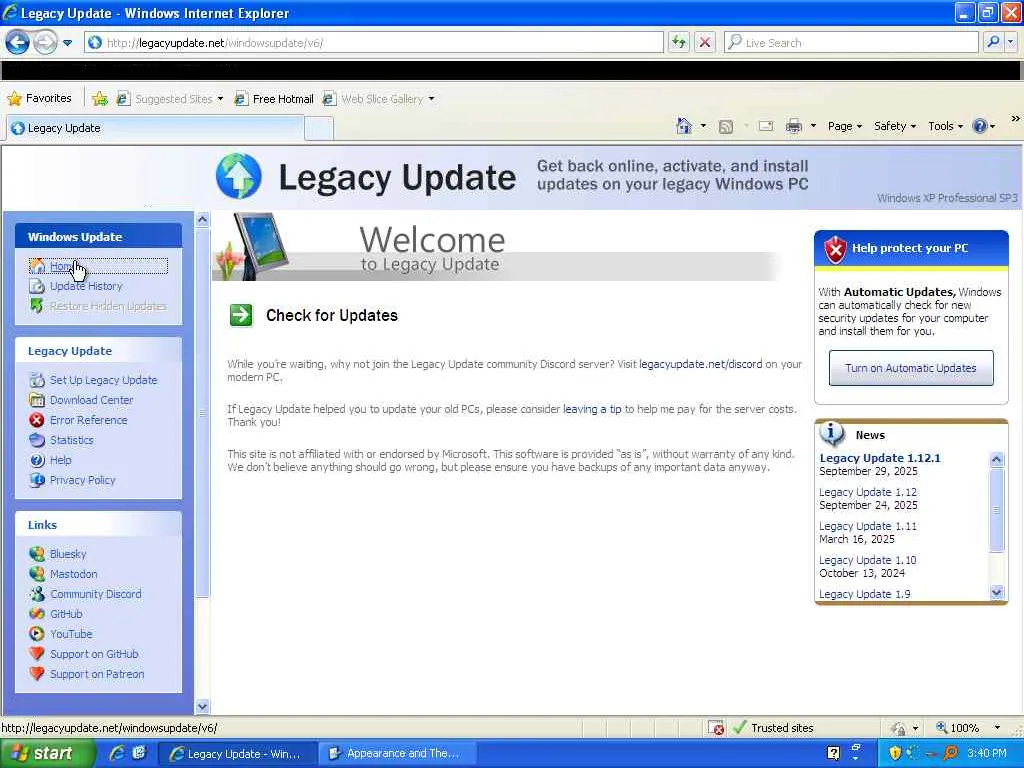The image size is (1024, 768).
Task: Switch to Appearance and Themes taskbar window
Action: point(395,753)
